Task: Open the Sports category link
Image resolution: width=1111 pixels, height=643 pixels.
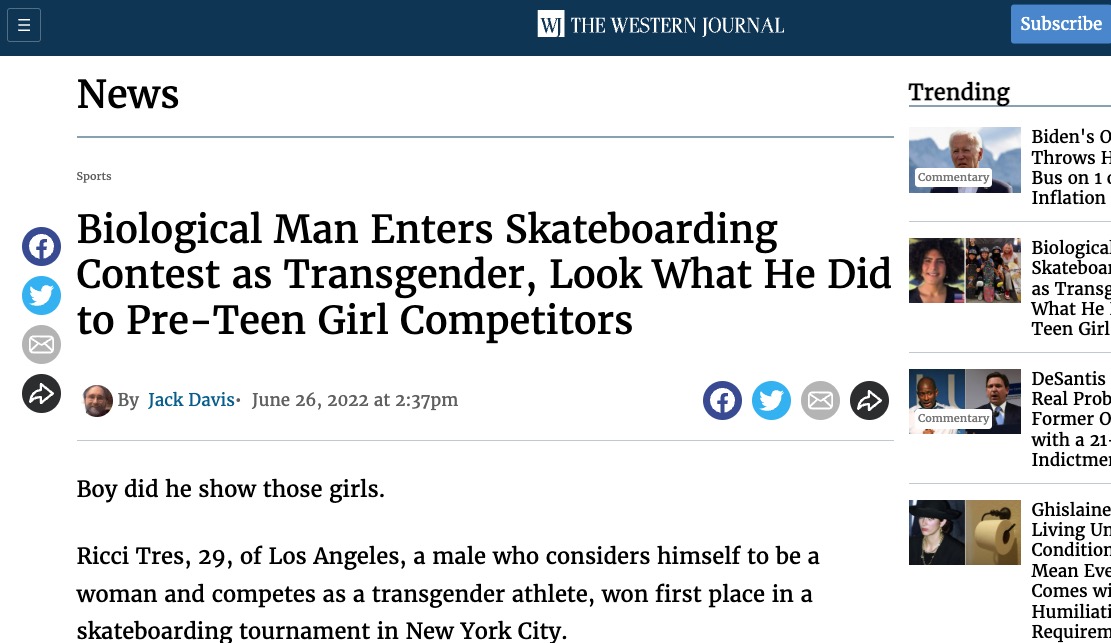Action: pos(94,176)
